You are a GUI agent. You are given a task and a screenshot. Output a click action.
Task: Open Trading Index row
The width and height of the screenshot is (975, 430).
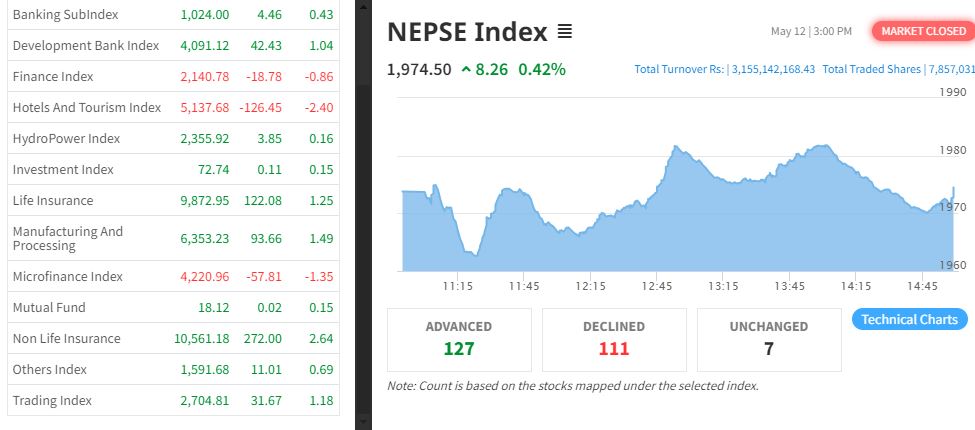[52, 401]
